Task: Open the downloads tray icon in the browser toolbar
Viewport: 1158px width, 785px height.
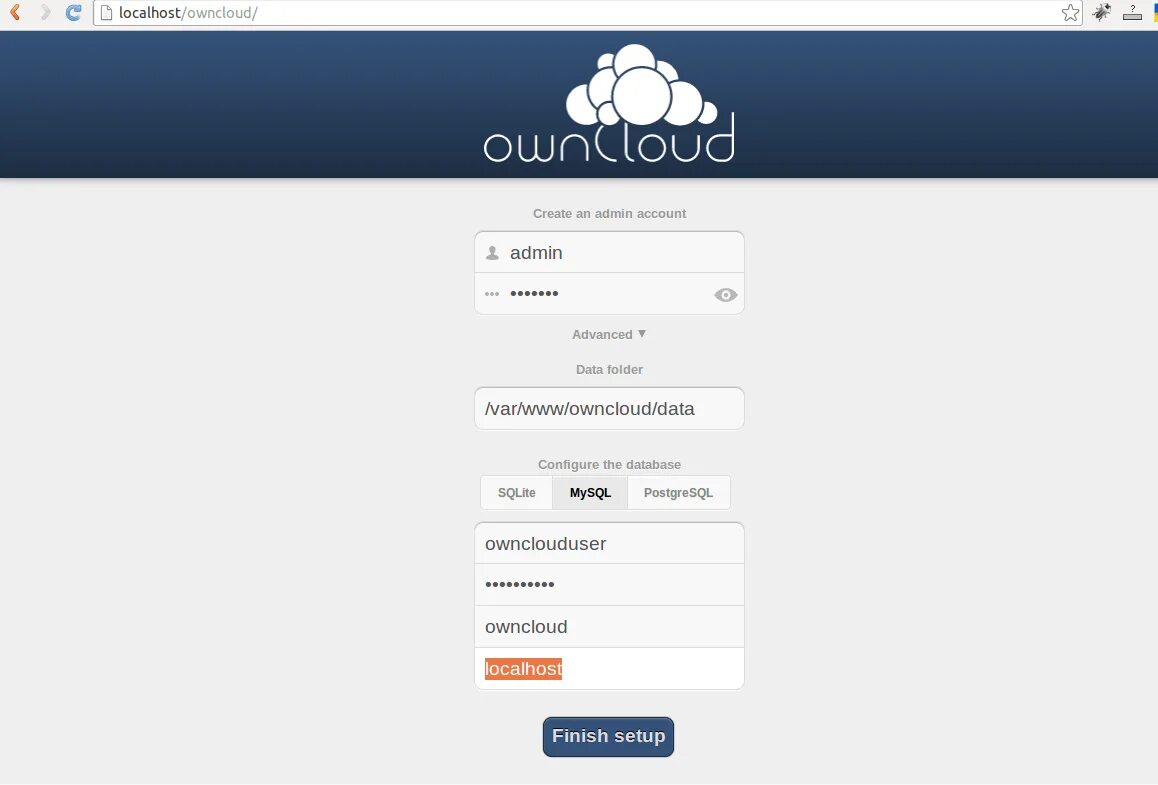Action: (x=1132, y=12)
